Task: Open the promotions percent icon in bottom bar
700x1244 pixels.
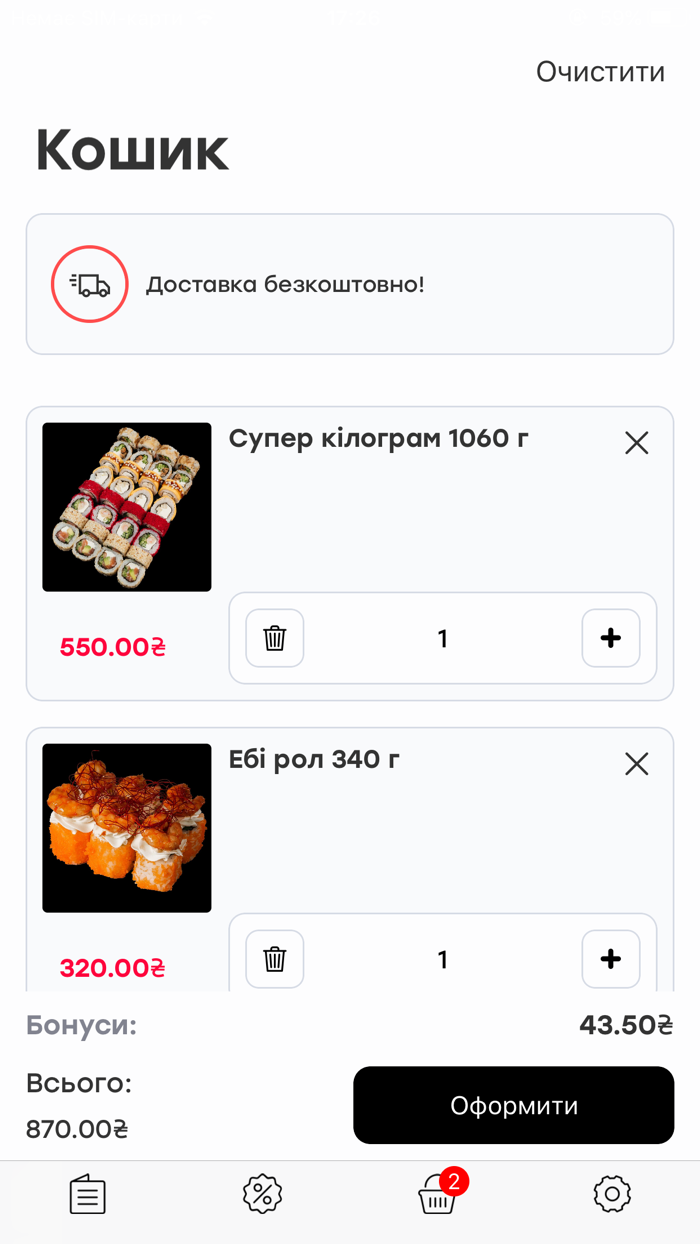Action: coord(262,1194)
